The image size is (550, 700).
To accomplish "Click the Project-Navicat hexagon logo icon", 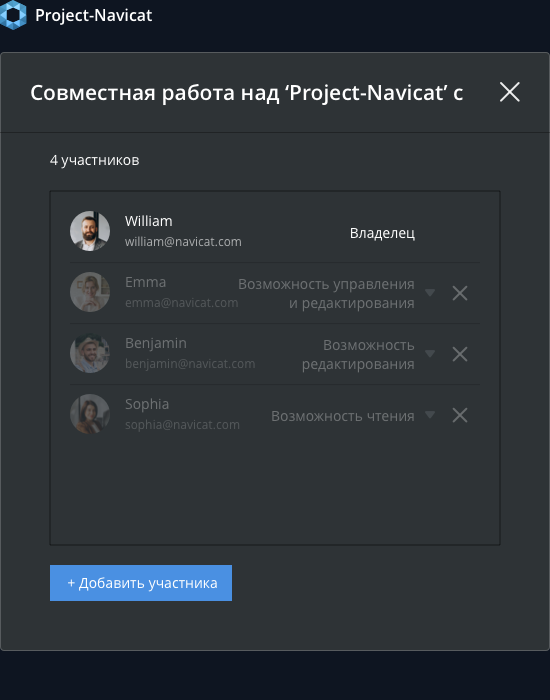I will (x=13, y=15).
